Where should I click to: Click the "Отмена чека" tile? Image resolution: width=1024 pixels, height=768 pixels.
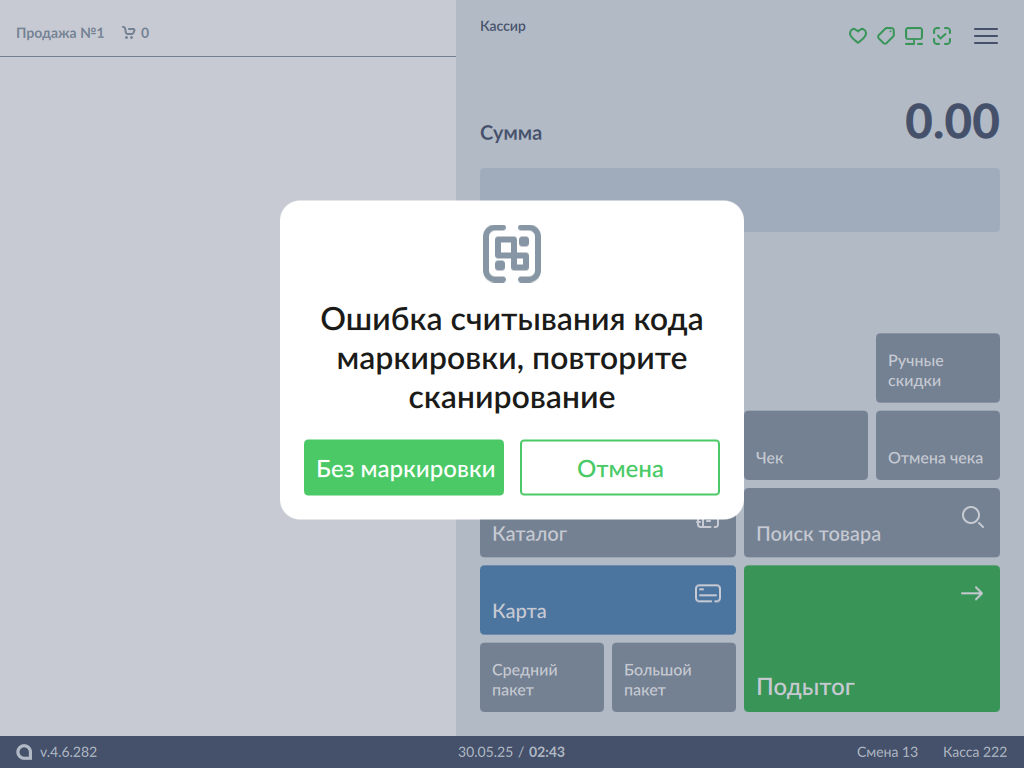(937, 446)
